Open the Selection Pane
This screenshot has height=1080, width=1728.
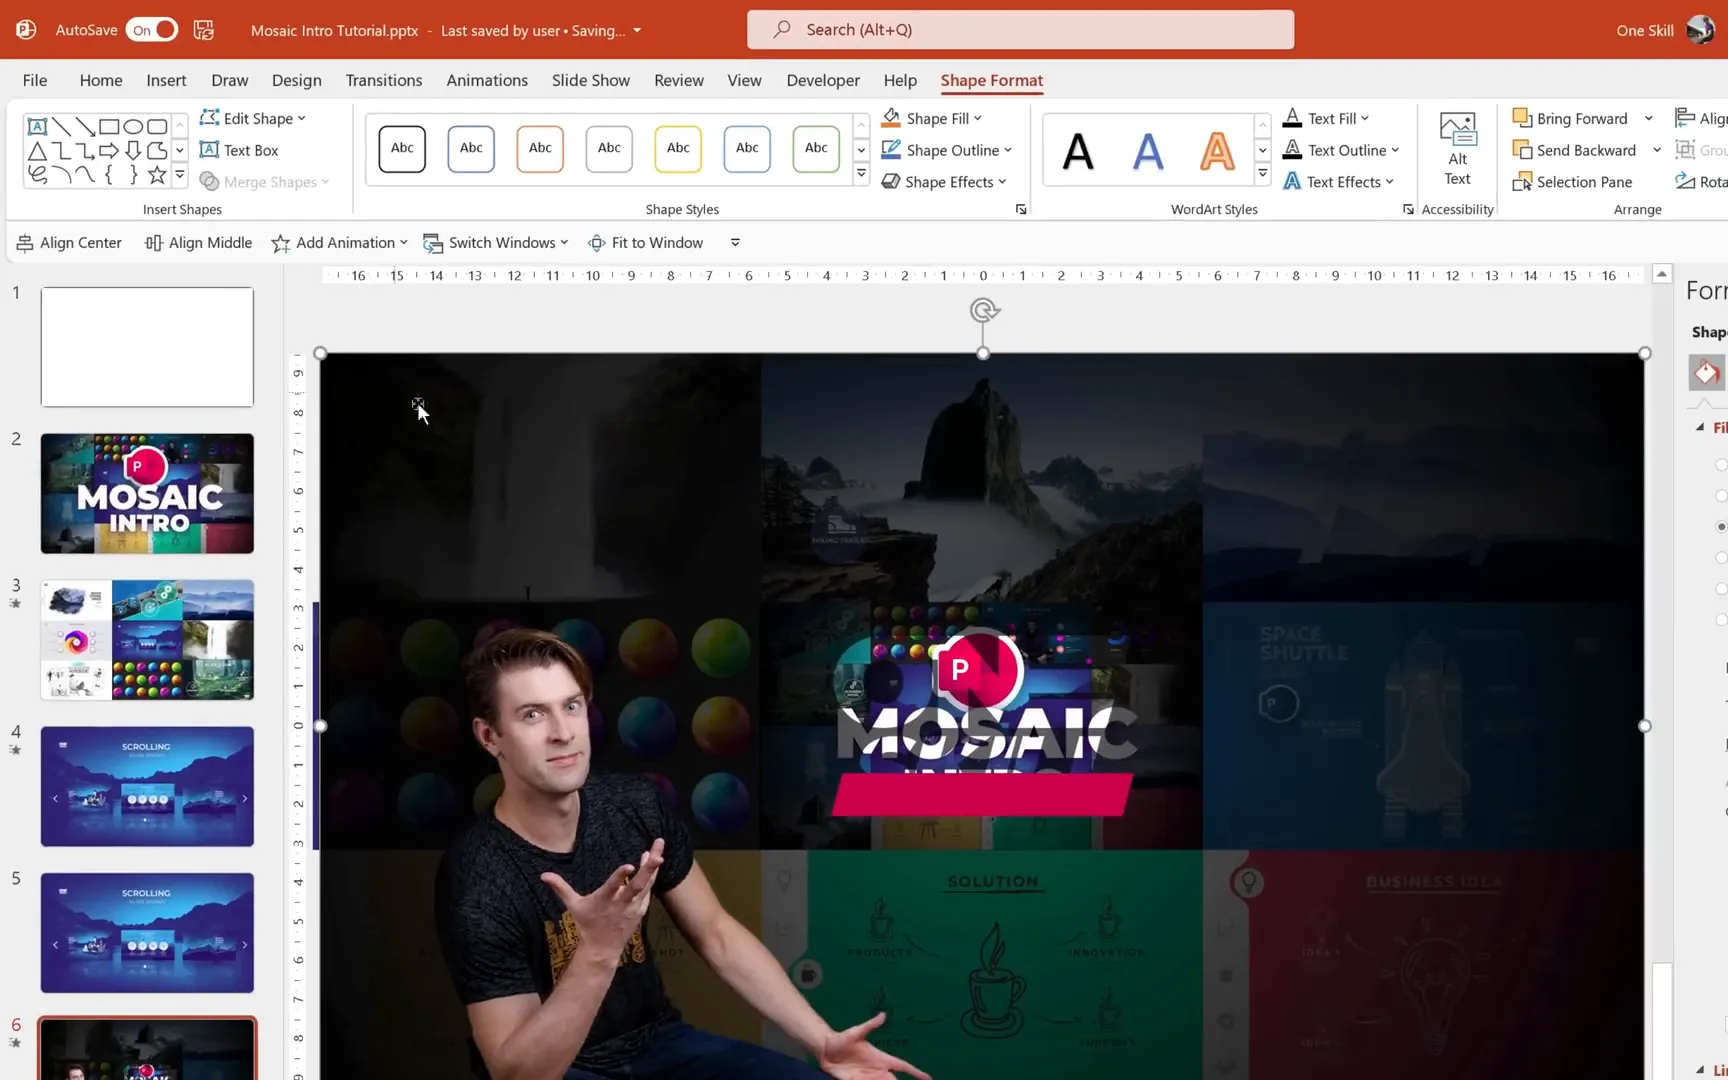[x=1572, y=182]
